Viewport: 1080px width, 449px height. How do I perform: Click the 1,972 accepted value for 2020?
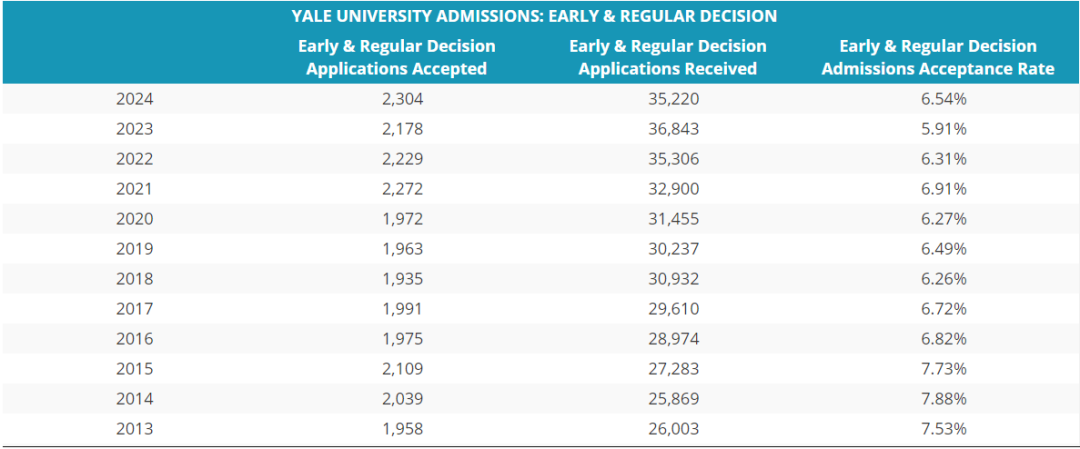tap(396, 219)
